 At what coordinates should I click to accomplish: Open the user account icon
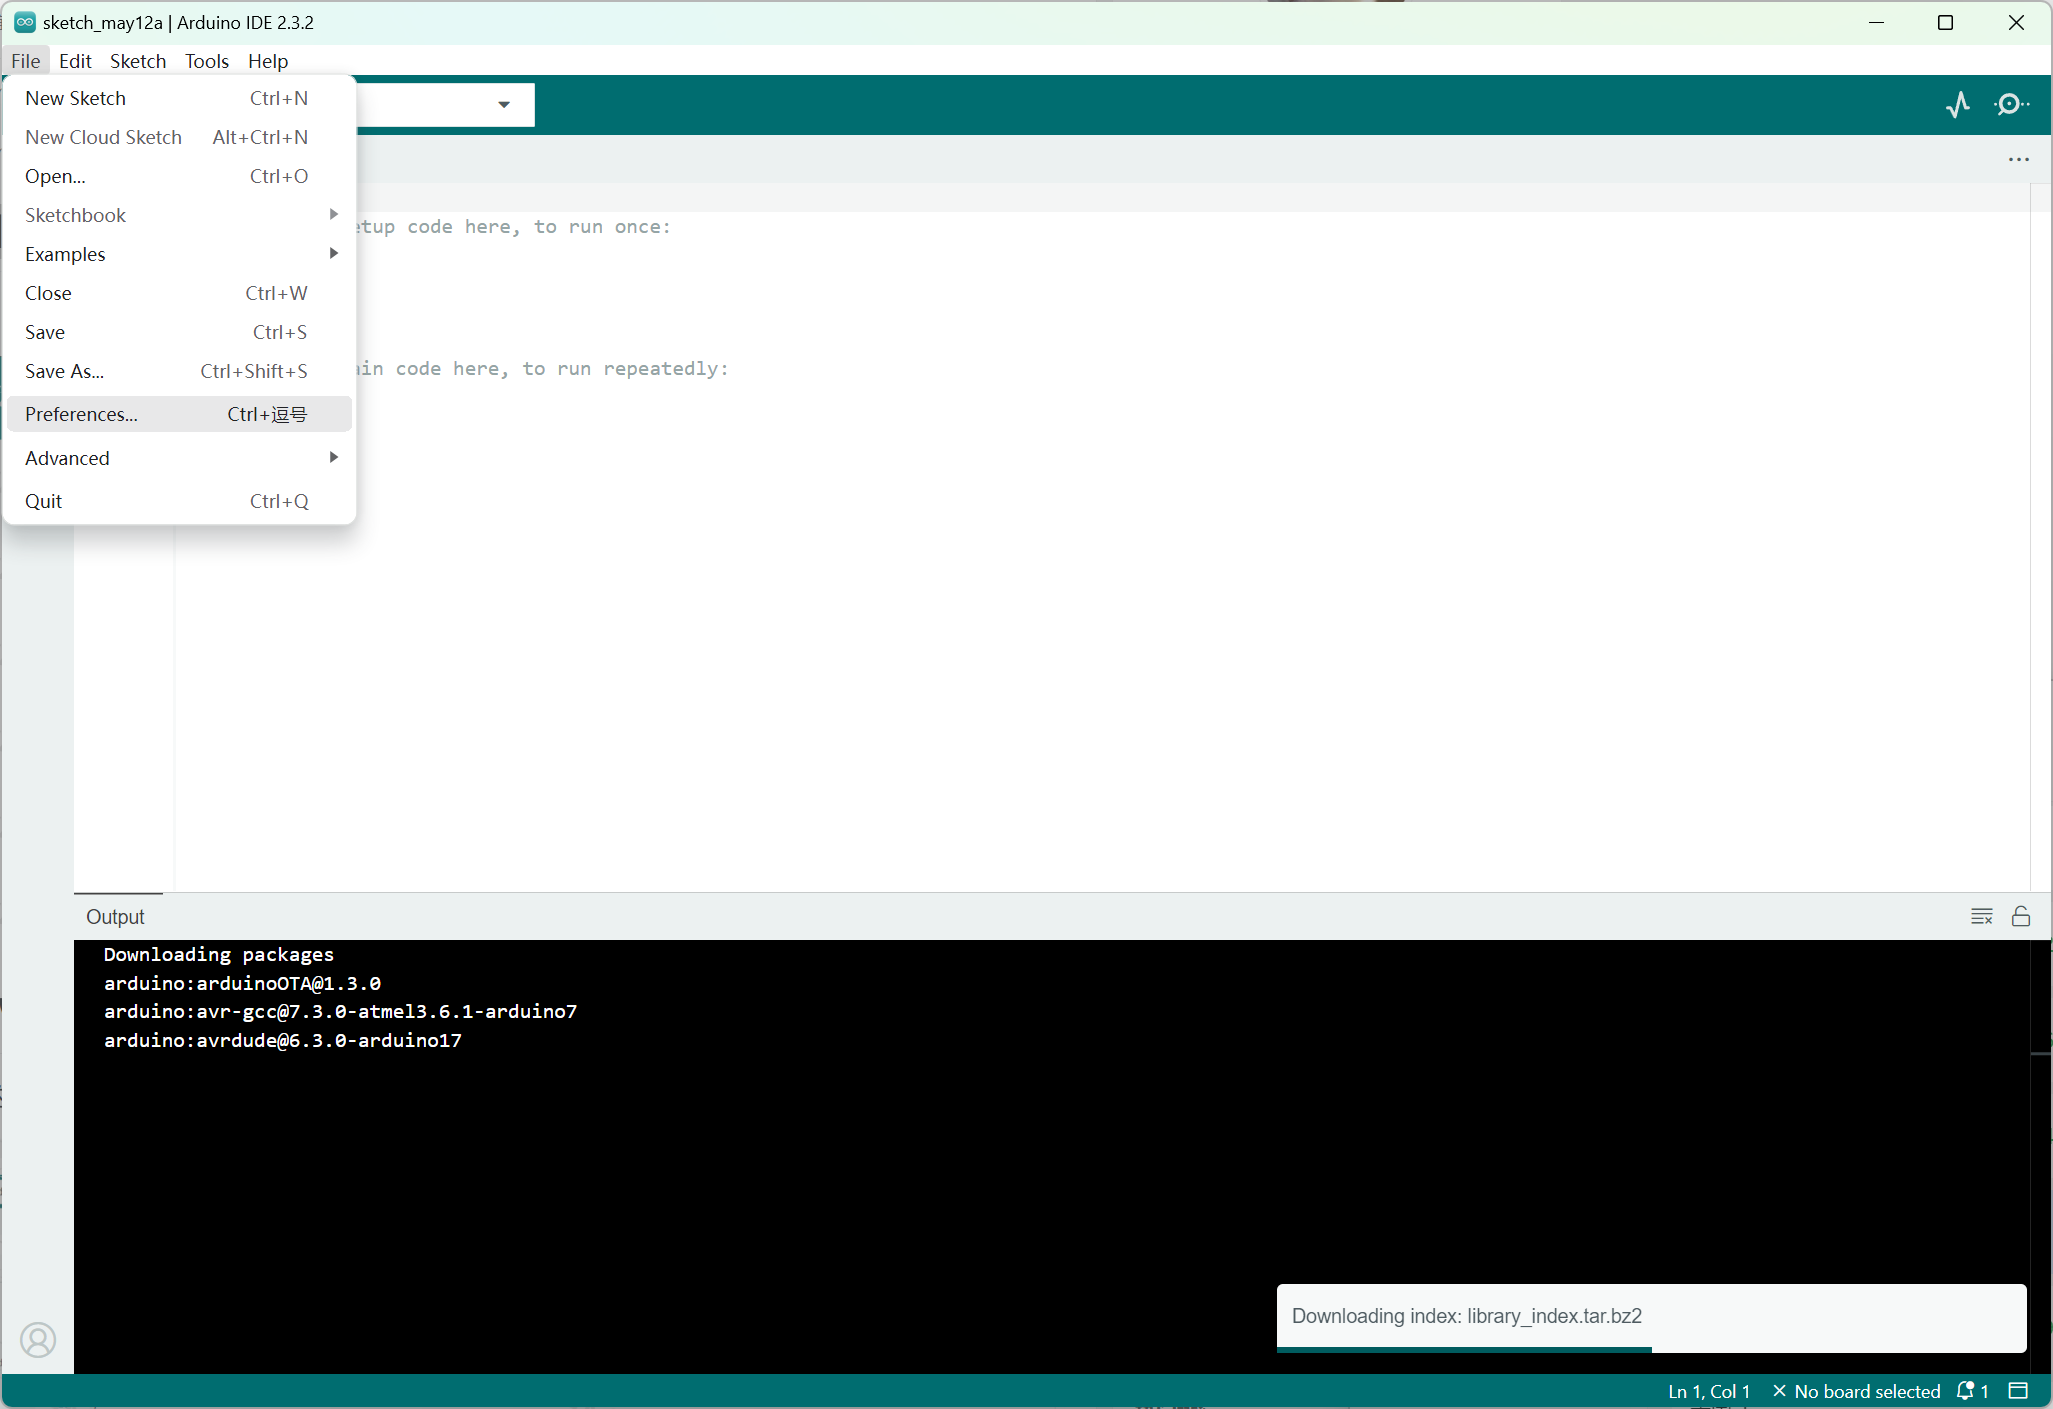pos(38,1339)
